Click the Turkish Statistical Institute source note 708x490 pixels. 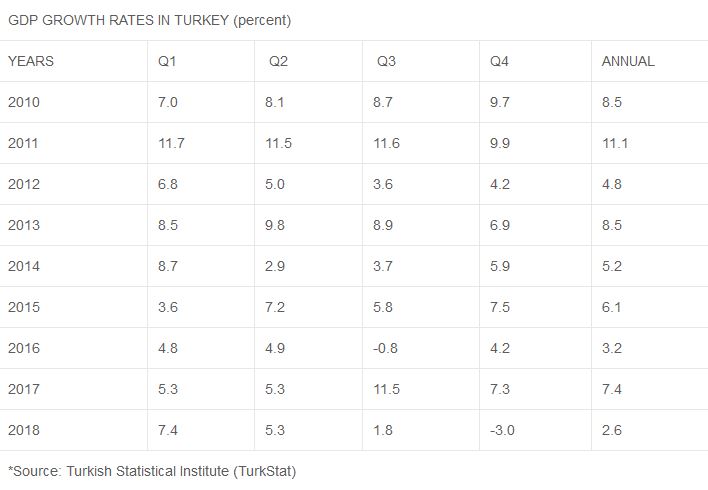(152, 471)
